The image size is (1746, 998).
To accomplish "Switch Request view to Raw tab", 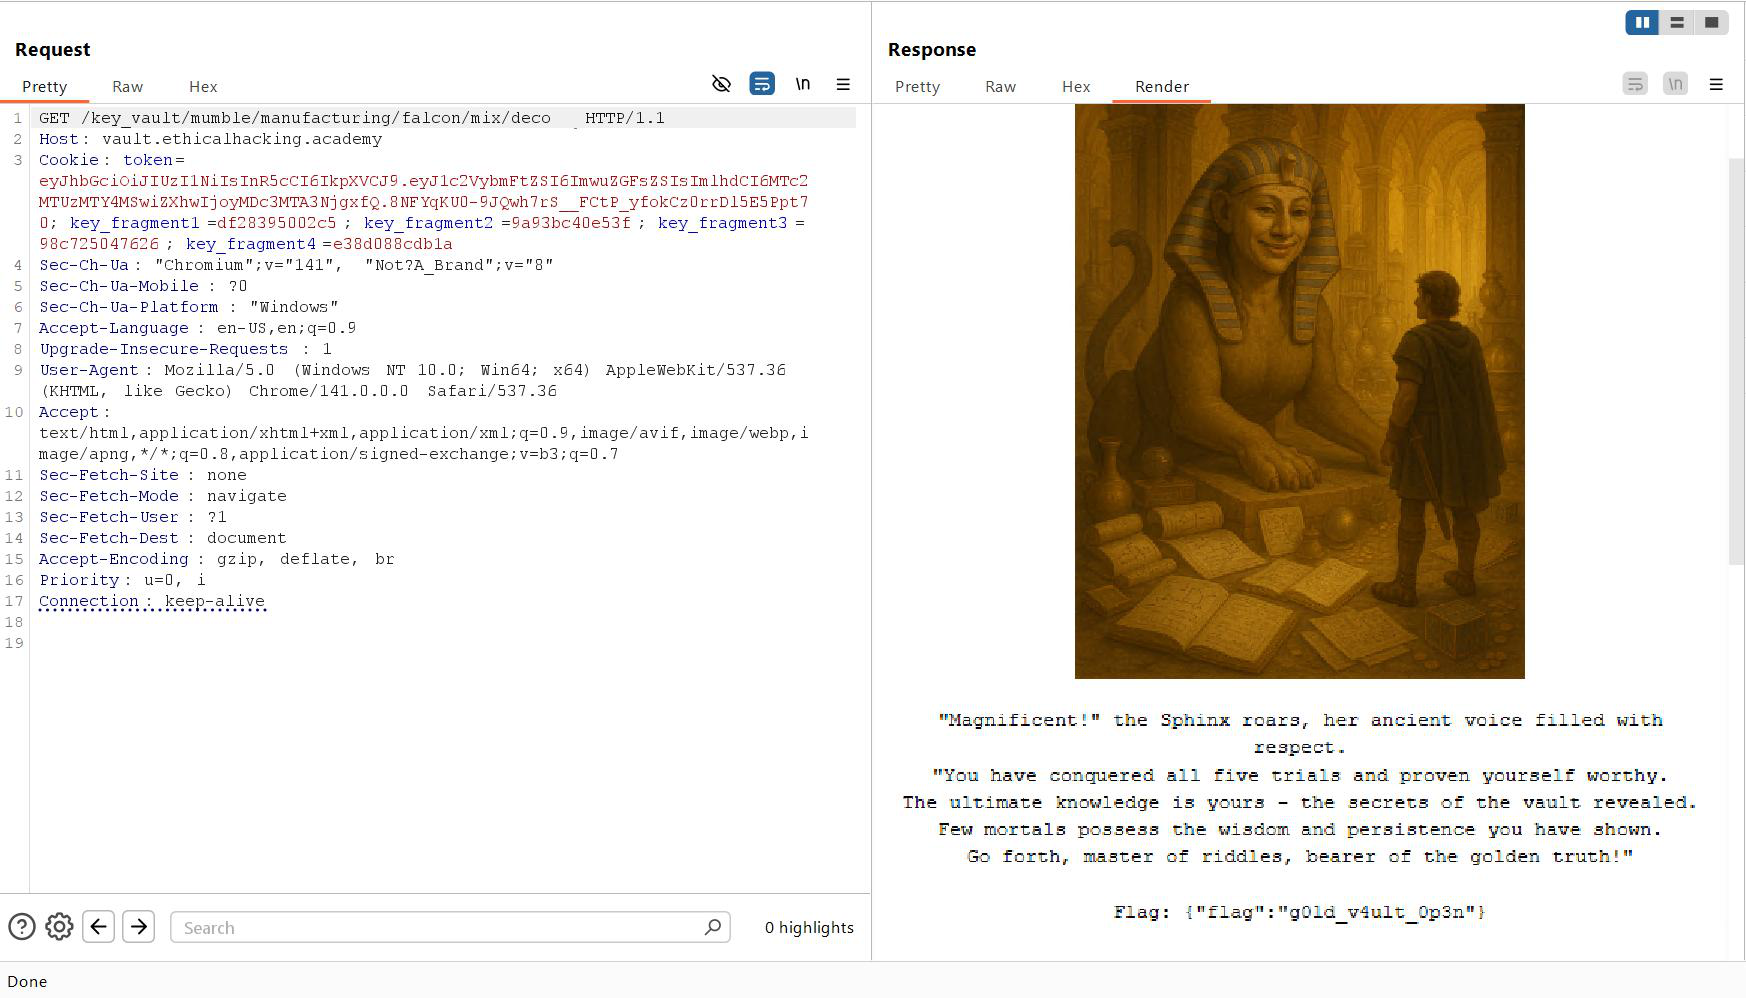I will point(127,87).
